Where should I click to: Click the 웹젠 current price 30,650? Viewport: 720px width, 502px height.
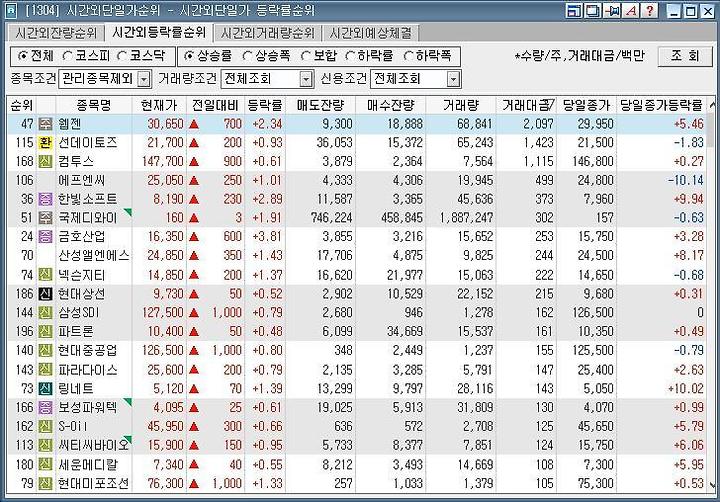tap(165, 124)
